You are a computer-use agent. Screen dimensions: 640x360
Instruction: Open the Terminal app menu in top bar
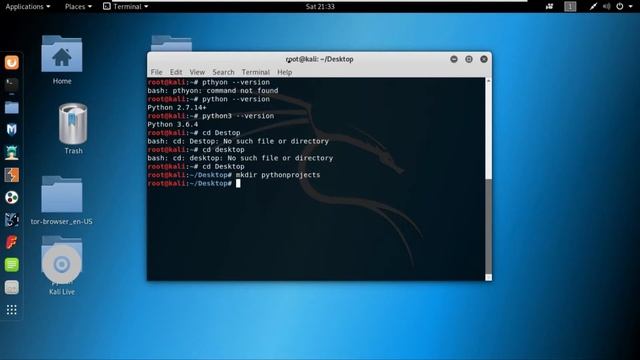(126, 7)
